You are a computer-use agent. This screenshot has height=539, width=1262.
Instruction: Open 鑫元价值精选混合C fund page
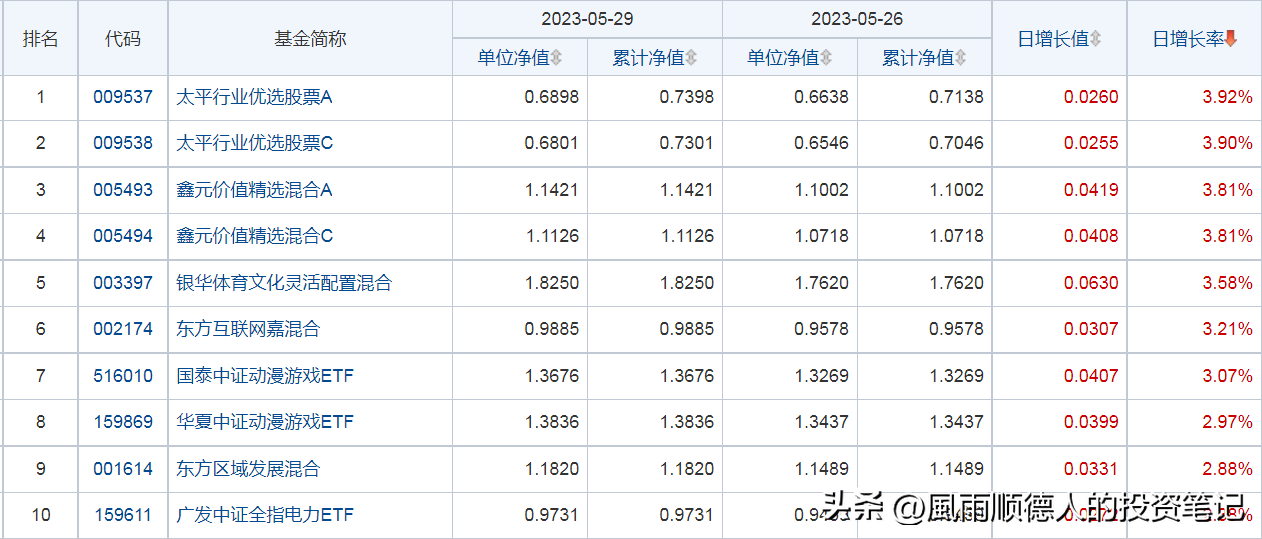[255, 236]
